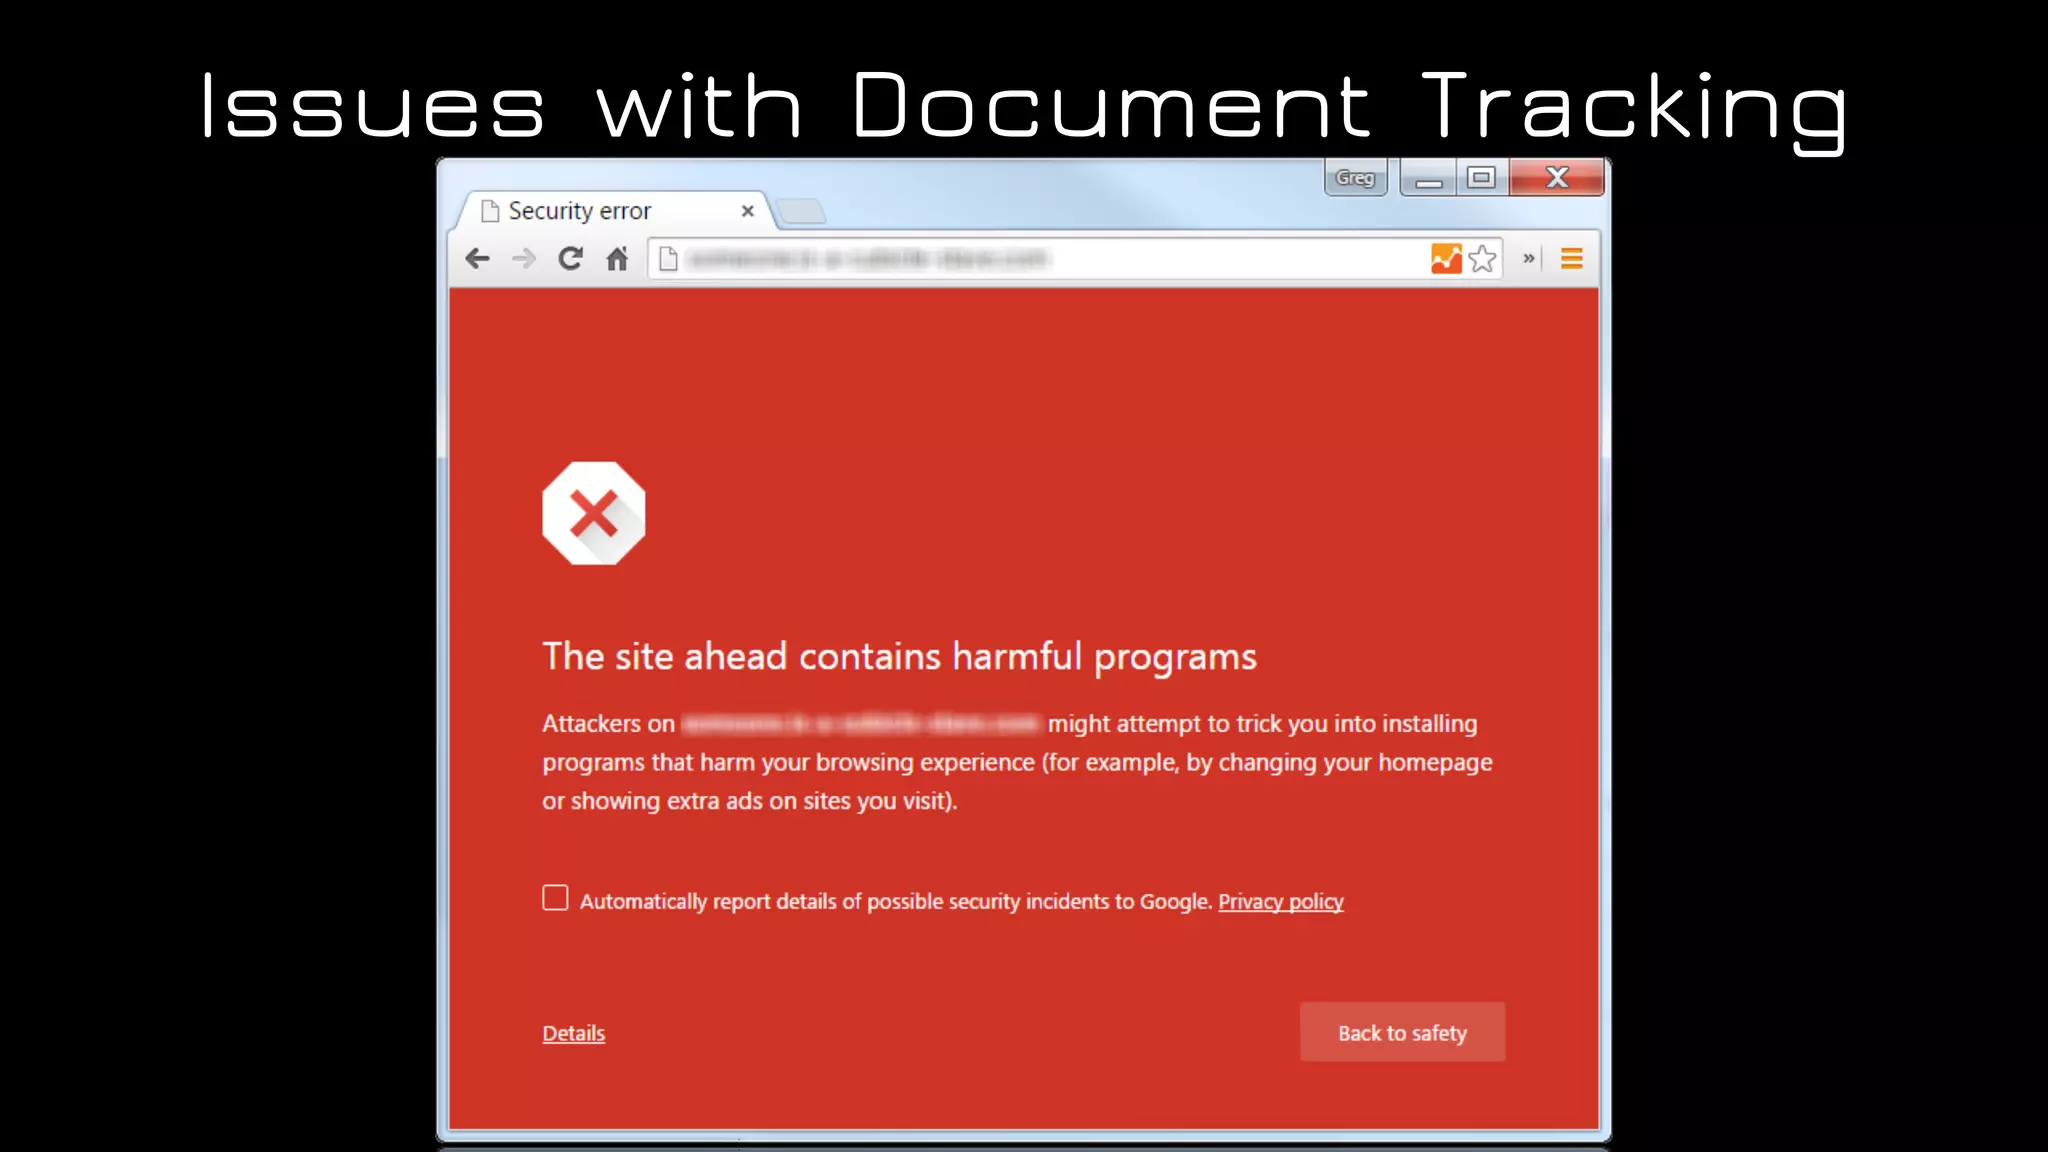This screenshot has height=1152, width=2048.
Task: Open the Privacy policy link
Action: point(1280,901)
